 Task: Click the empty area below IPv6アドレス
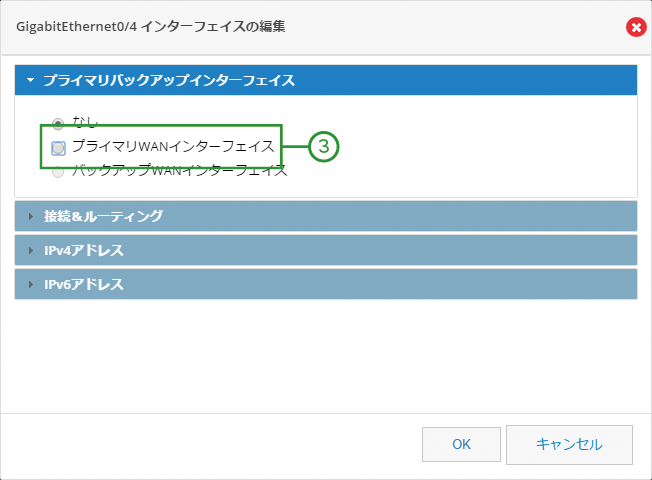pos(326,356)
